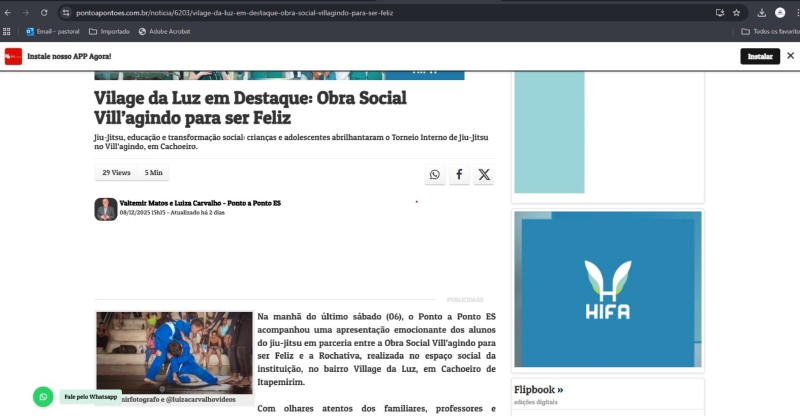Share article on X (Twitter)

pyautogui.click(x=484, y=174)
